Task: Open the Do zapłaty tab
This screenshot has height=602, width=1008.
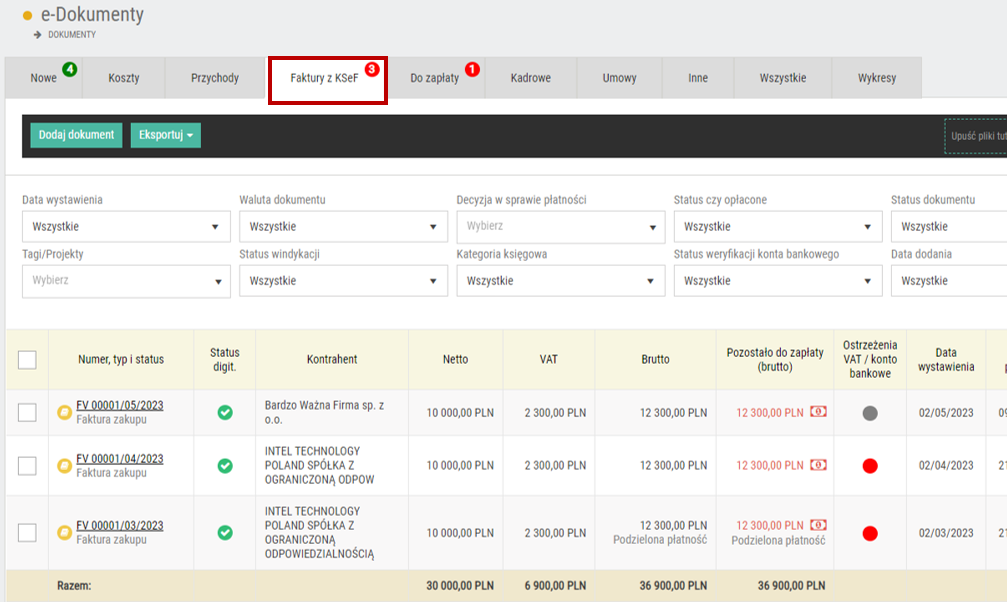Action: click(x=435, y=78)
